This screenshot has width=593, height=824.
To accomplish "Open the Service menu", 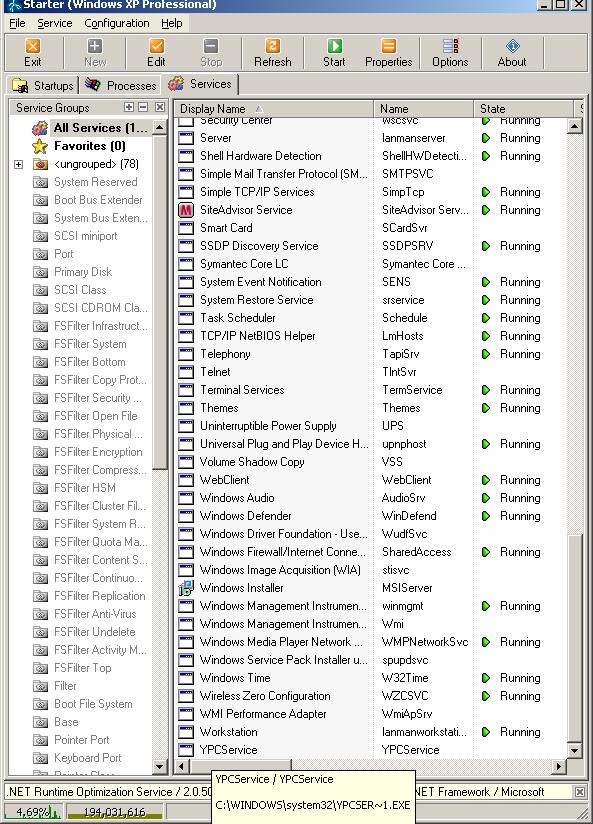I will pos(55,23).
